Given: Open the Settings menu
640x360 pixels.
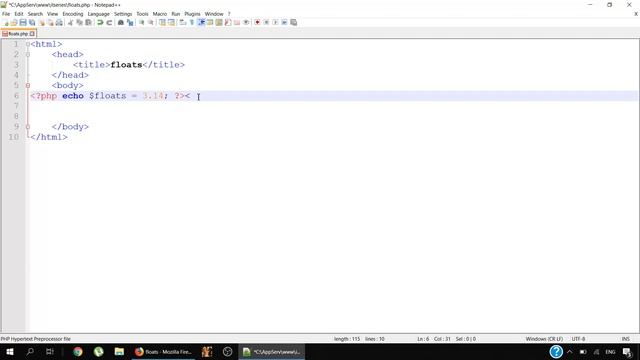Looking at the screenshot, I should pos(123,14).
